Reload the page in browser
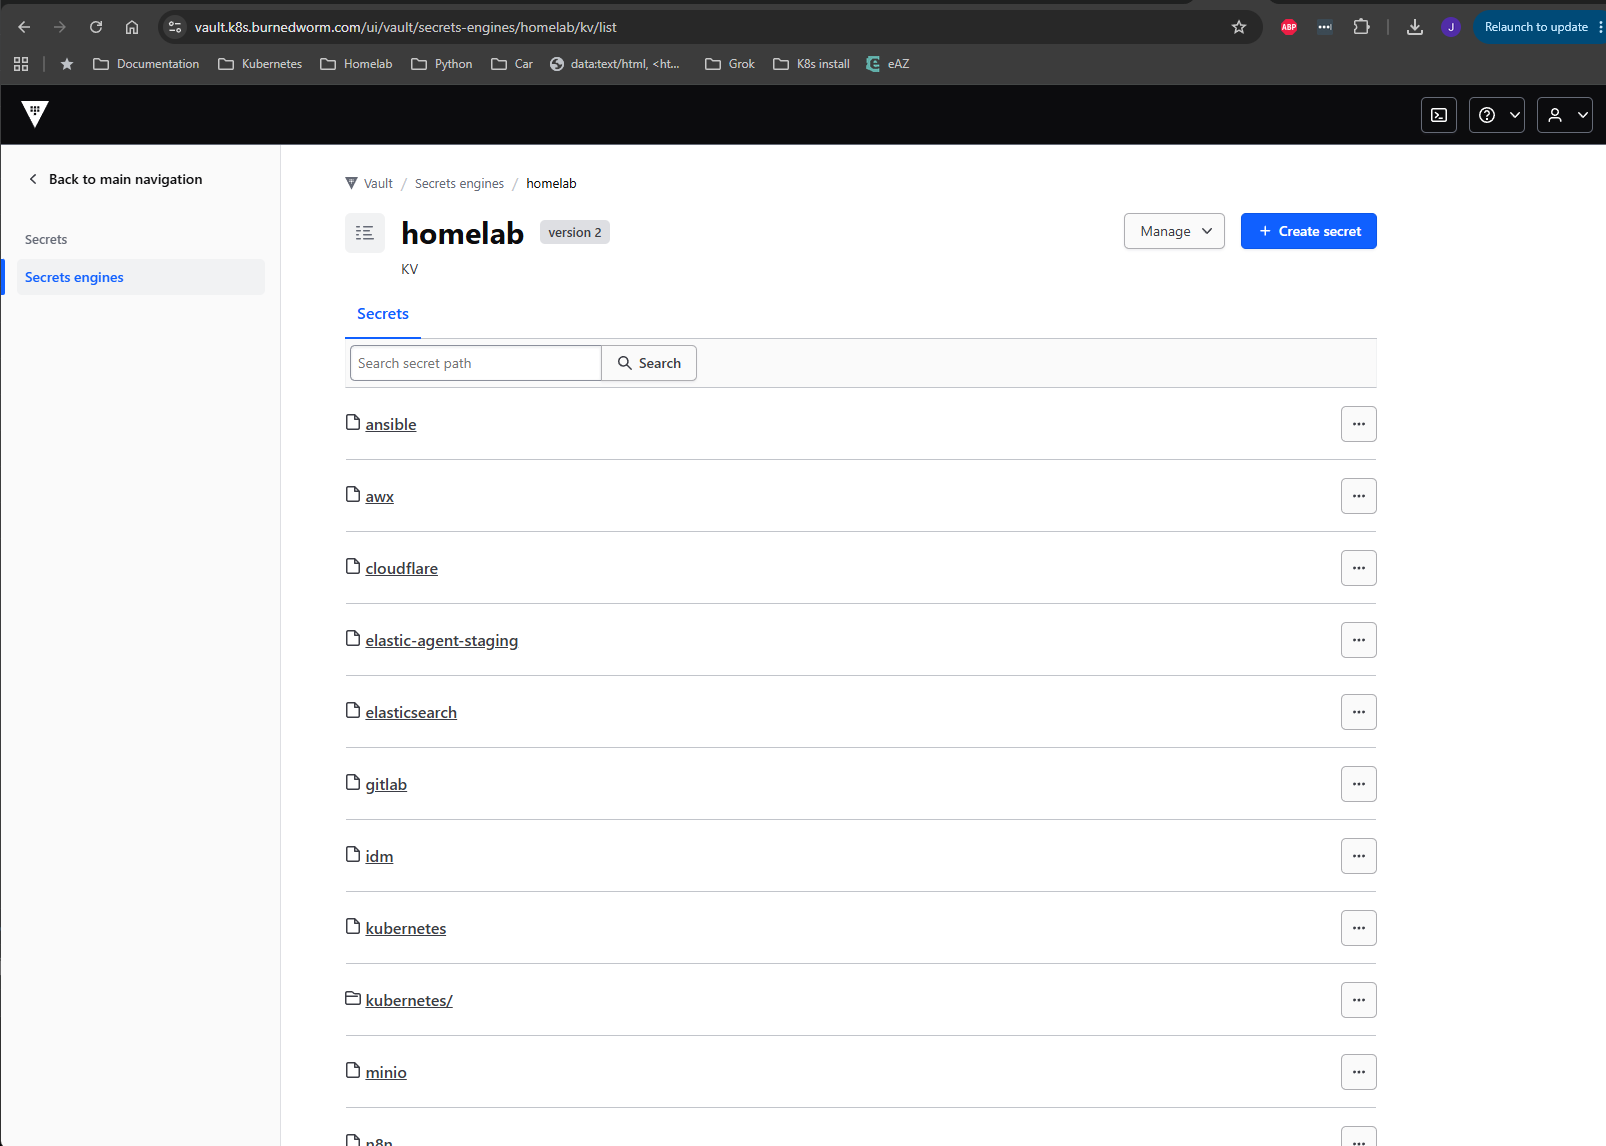 [96, 27]
